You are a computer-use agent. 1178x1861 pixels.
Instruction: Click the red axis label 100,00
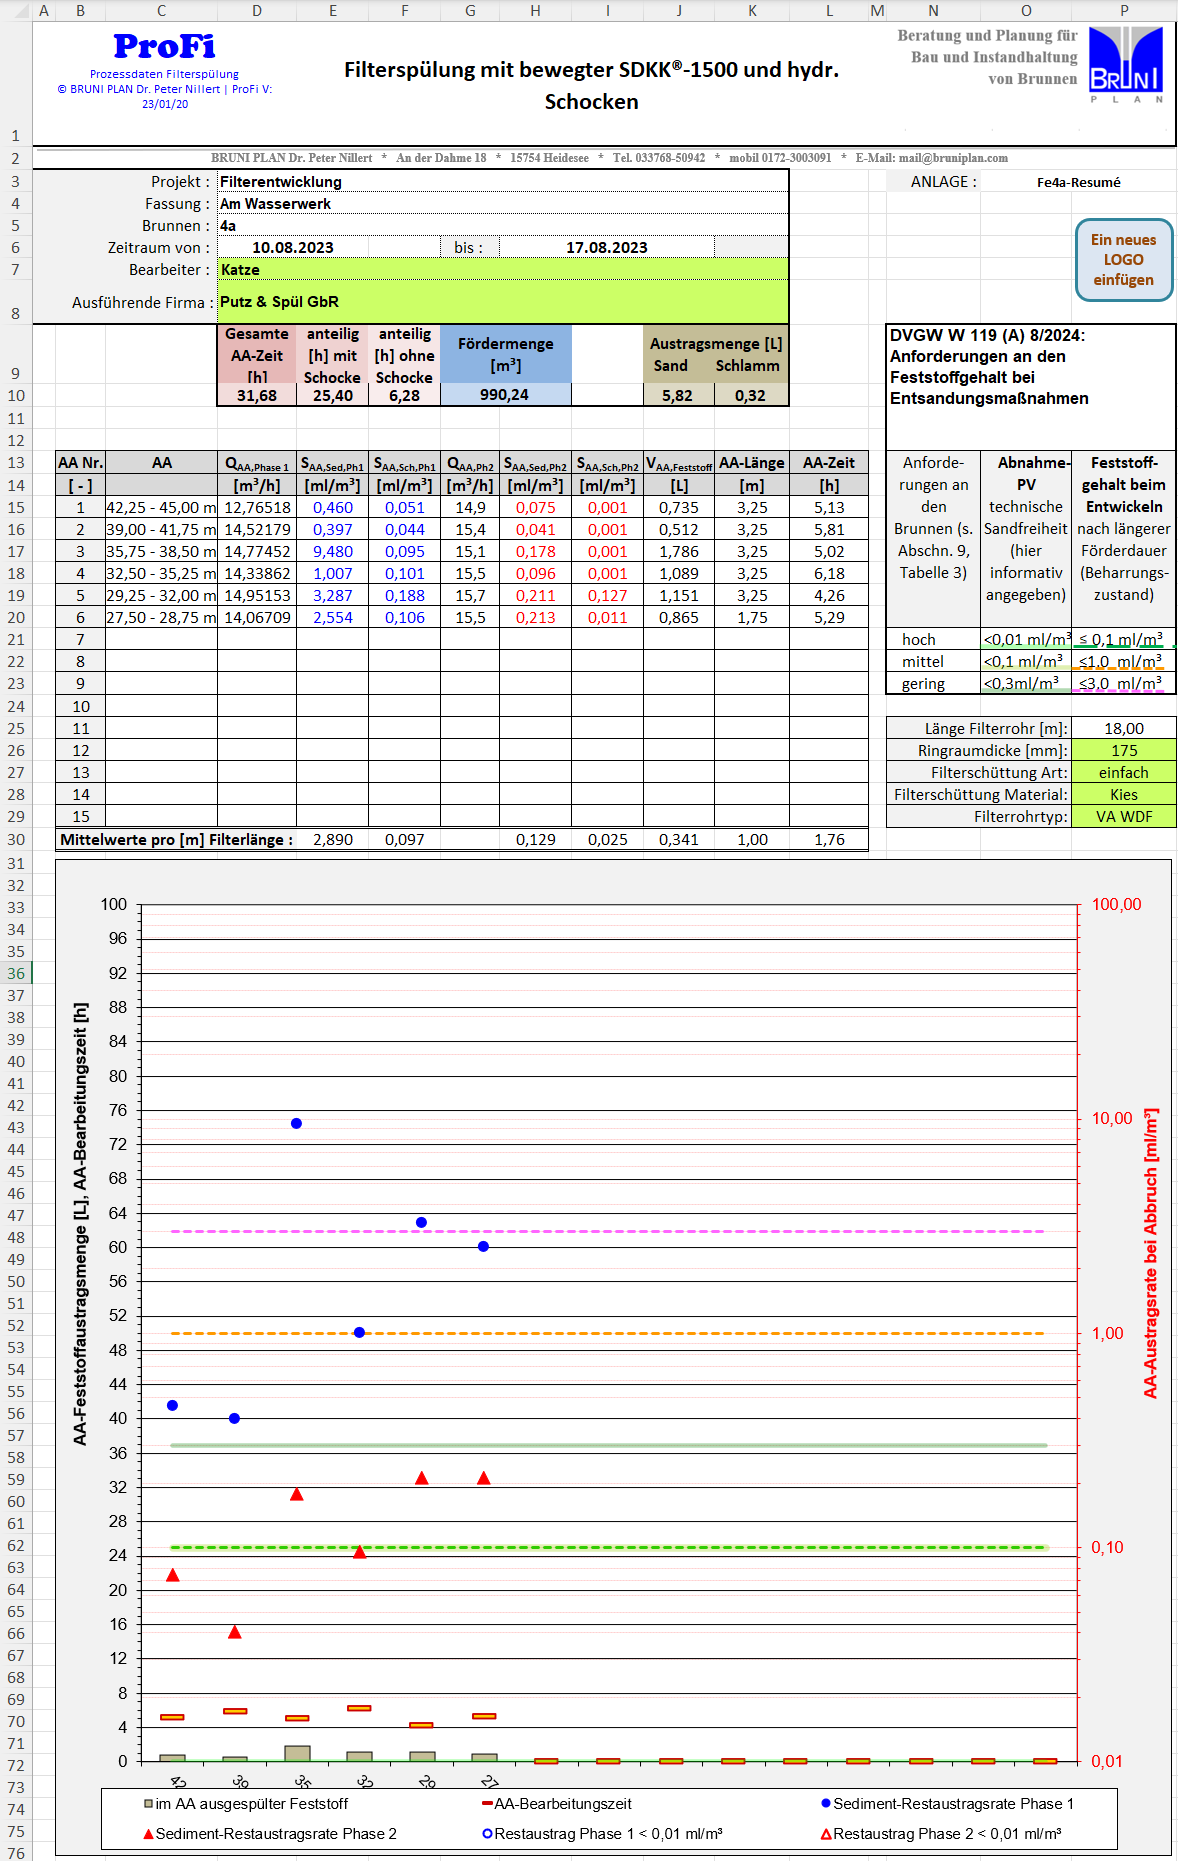pos(1116,904)
